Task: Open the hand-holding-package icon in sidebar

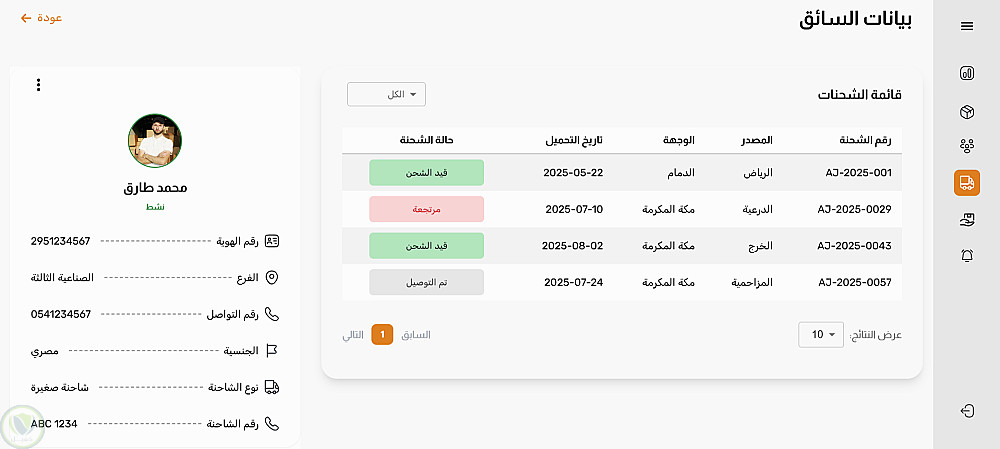Action: coord(966,219)
